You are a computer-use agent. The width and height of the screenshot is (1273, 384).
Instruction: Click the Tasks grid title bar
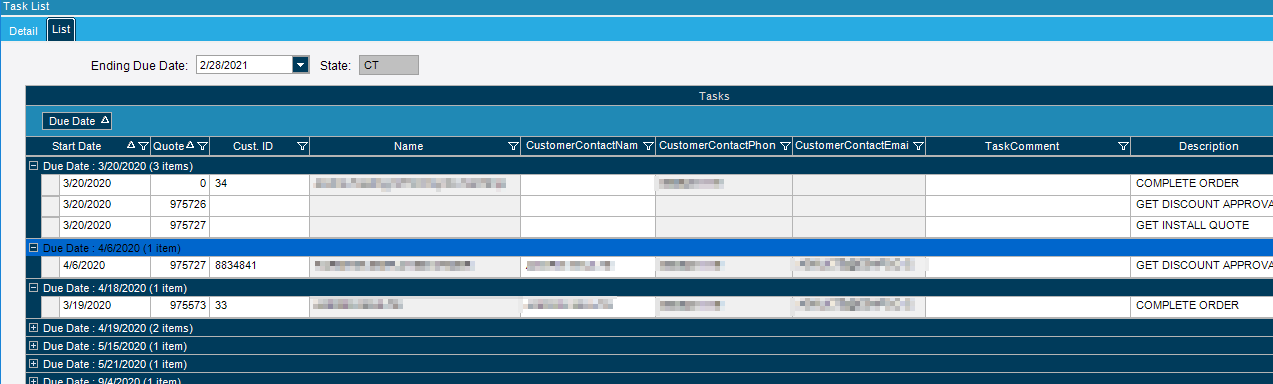(x=649, y=97)
